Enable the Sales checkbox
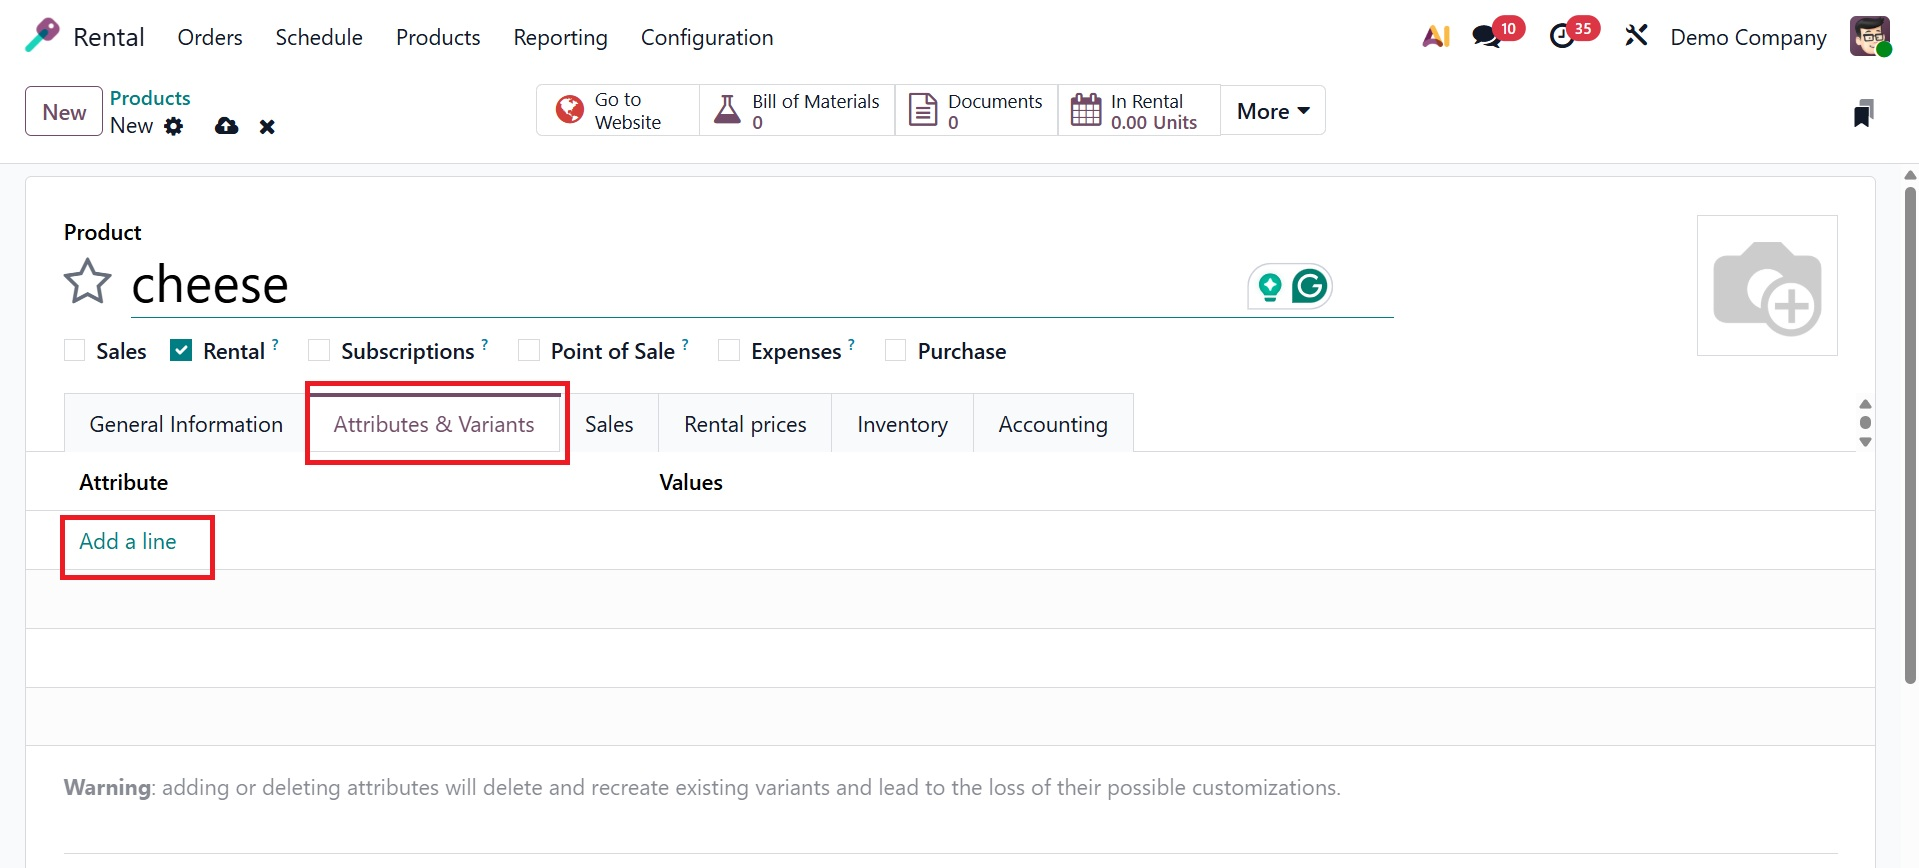 click(x=75, y=350)
